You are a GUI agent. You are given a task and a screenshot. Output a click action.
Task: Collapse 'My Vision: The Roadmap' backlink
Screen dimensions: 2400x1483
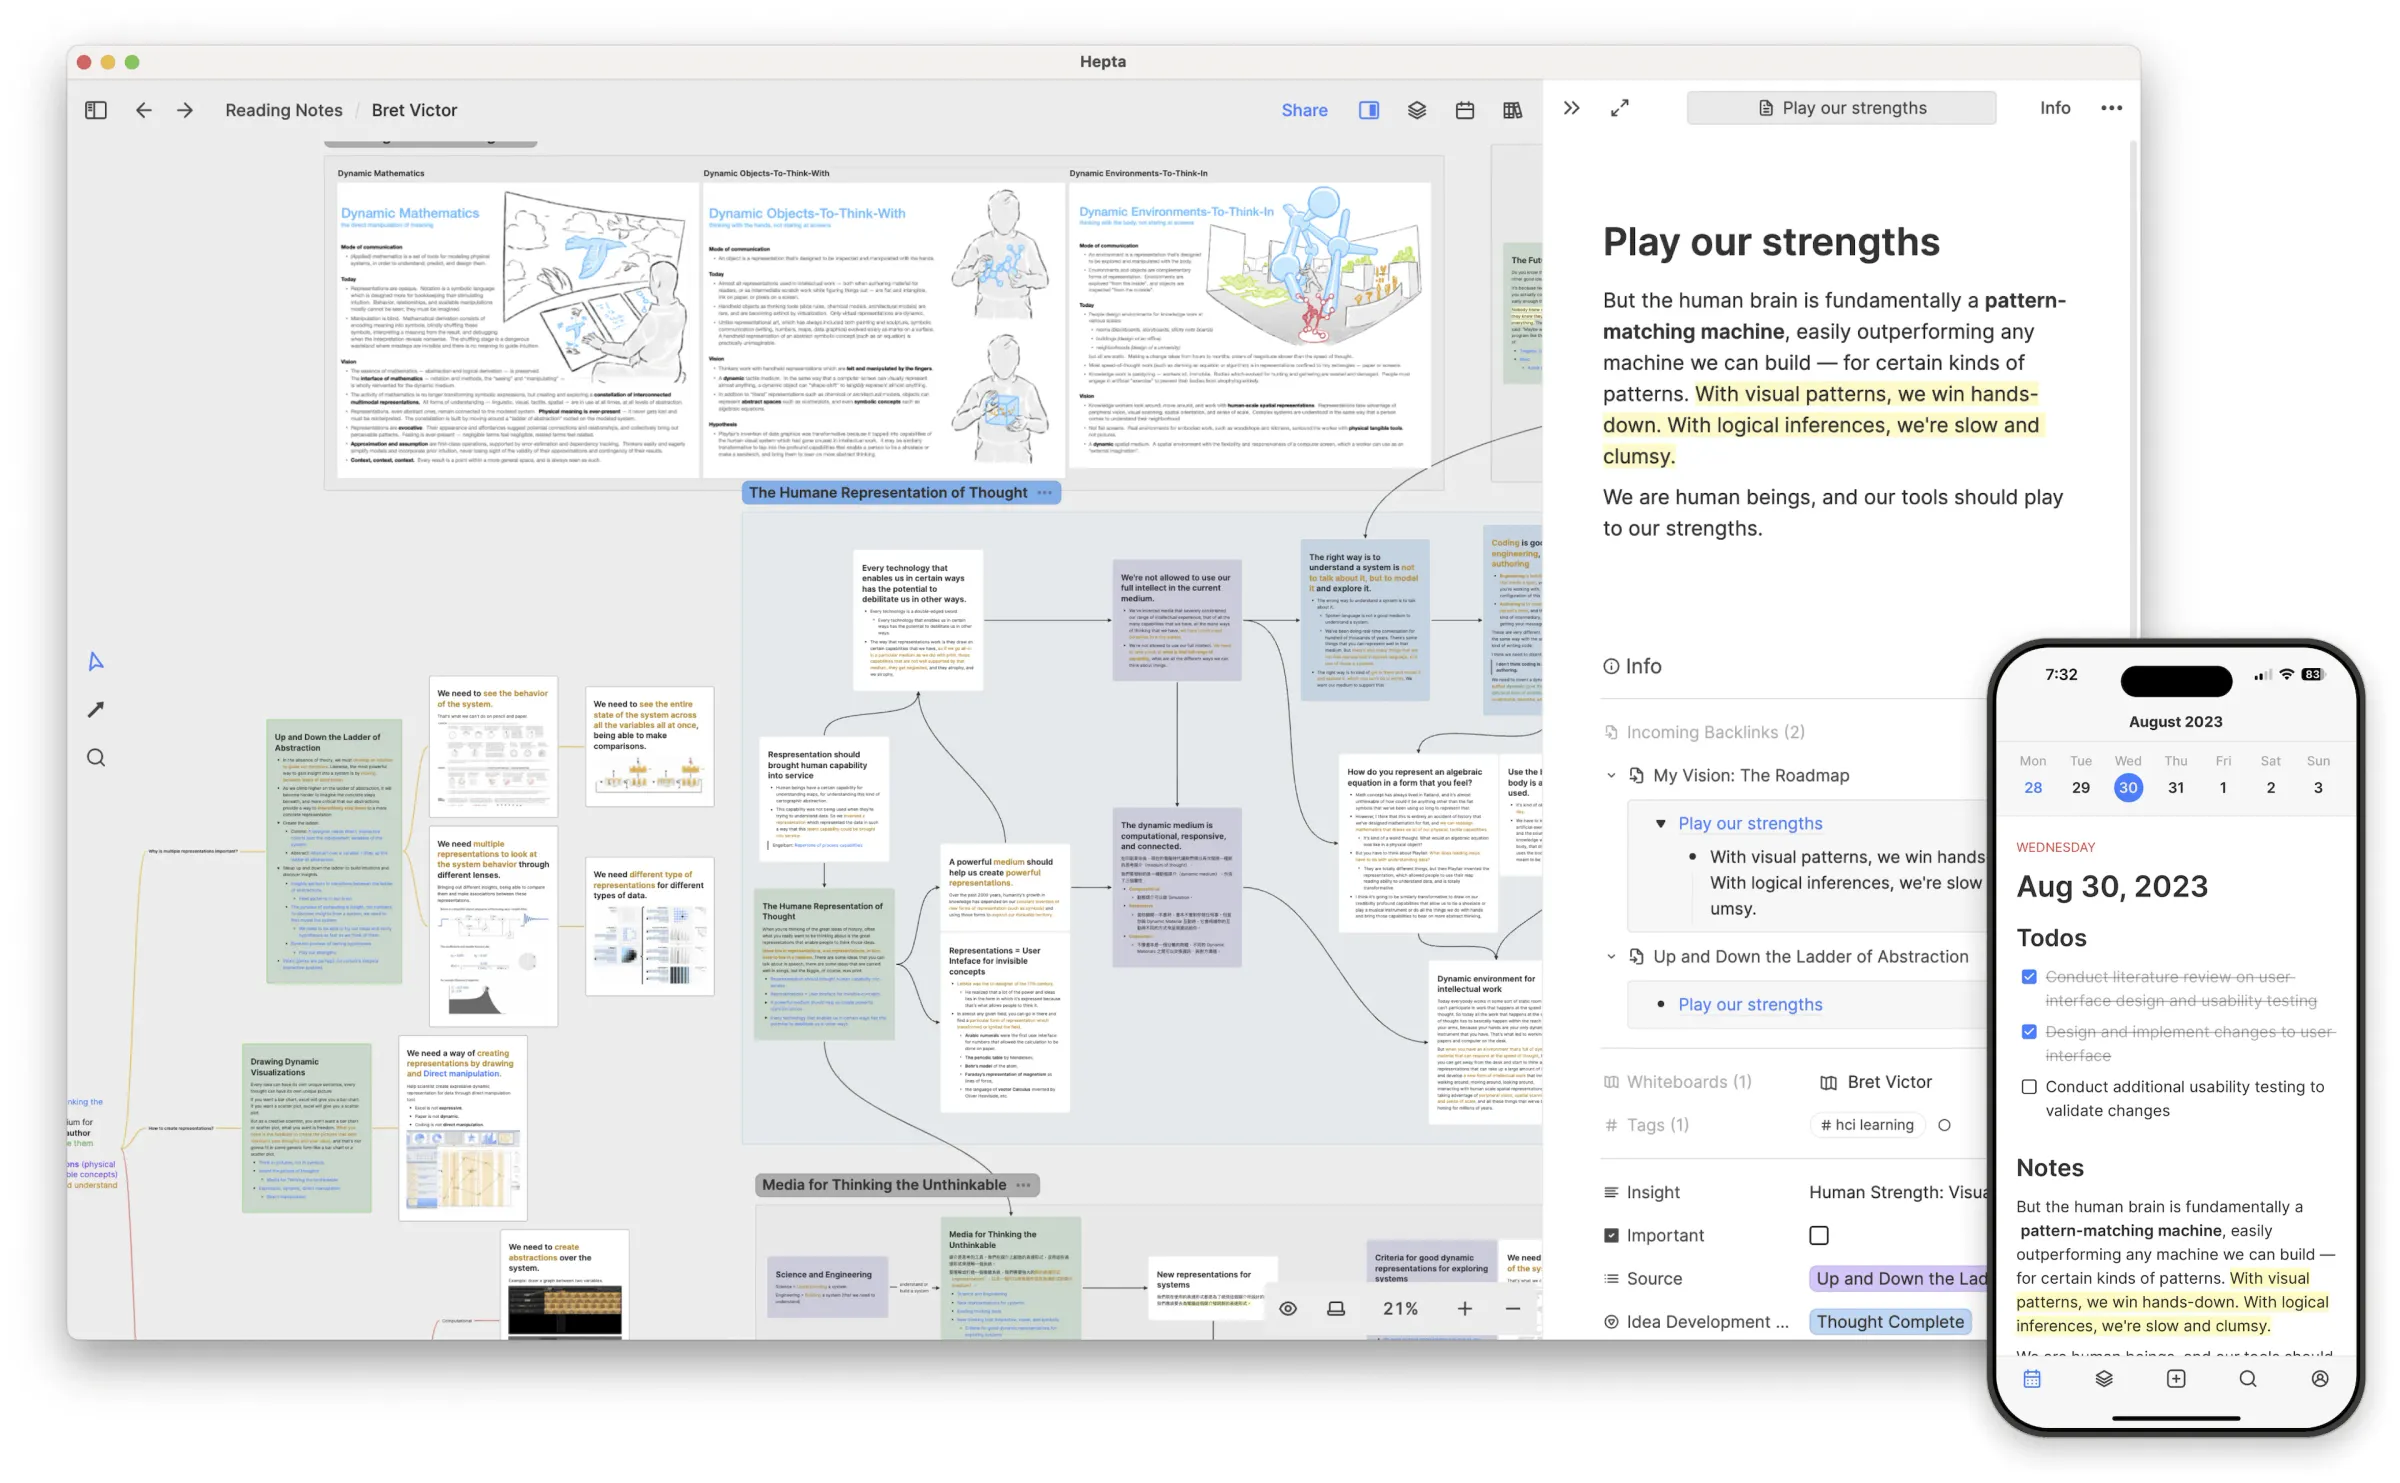1611,775
